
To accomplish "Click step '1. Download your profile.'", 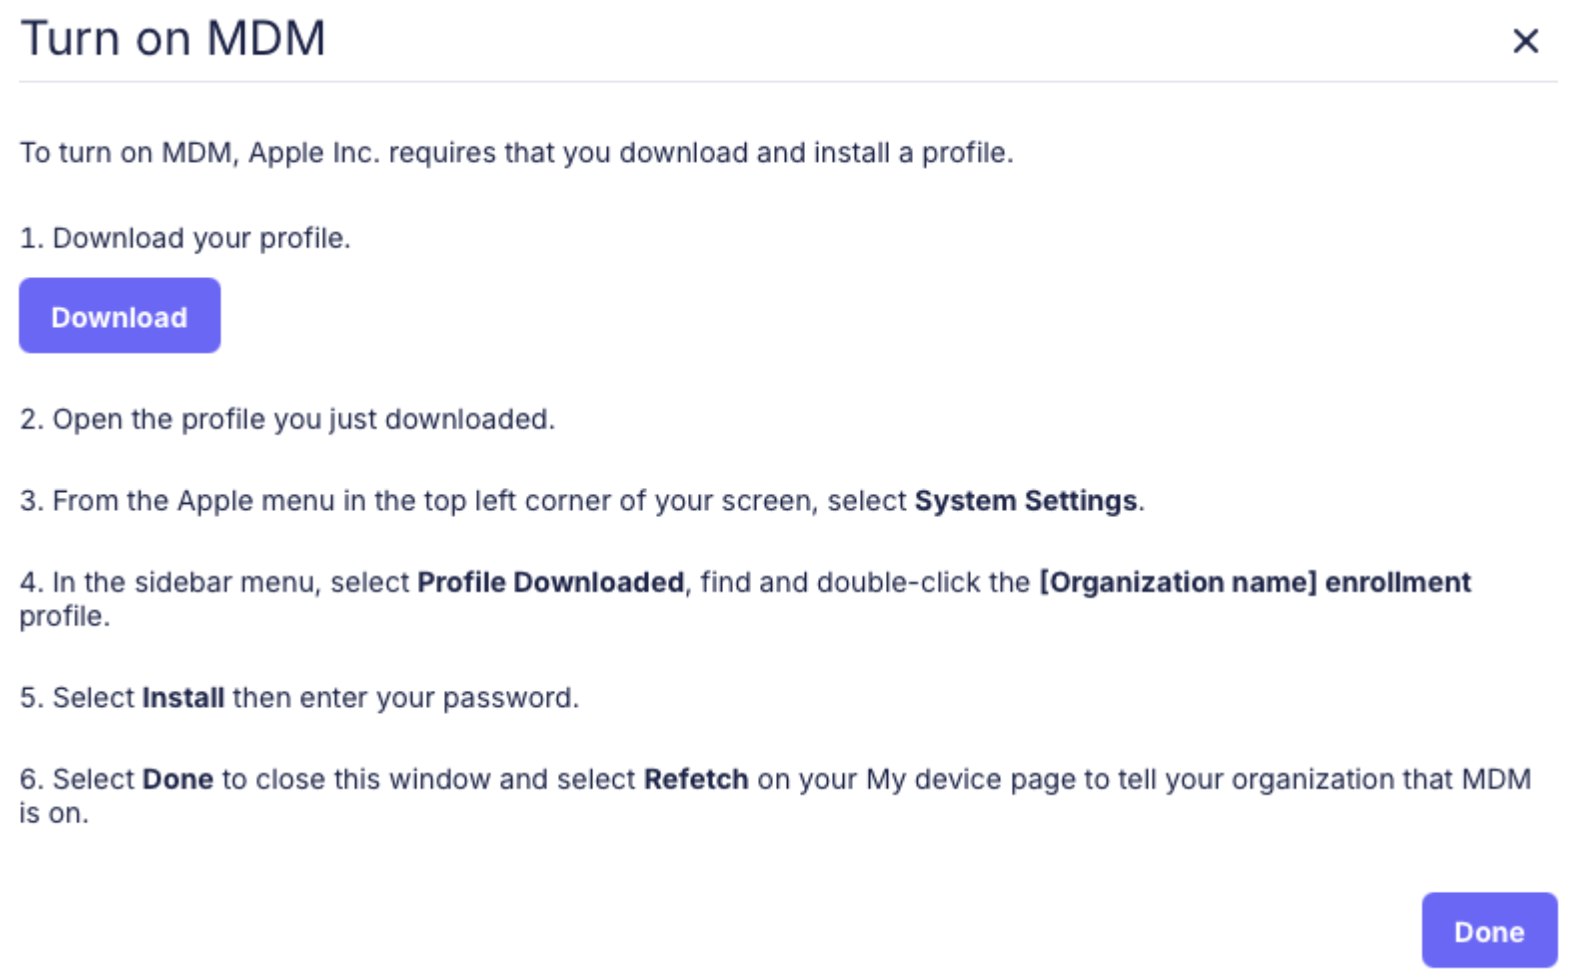I will 185,238.
